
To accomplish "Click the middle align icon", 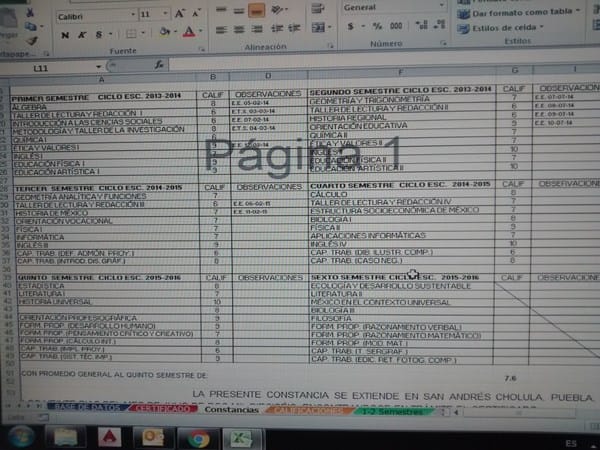I will pyautogui.click(x=239, y=10).
